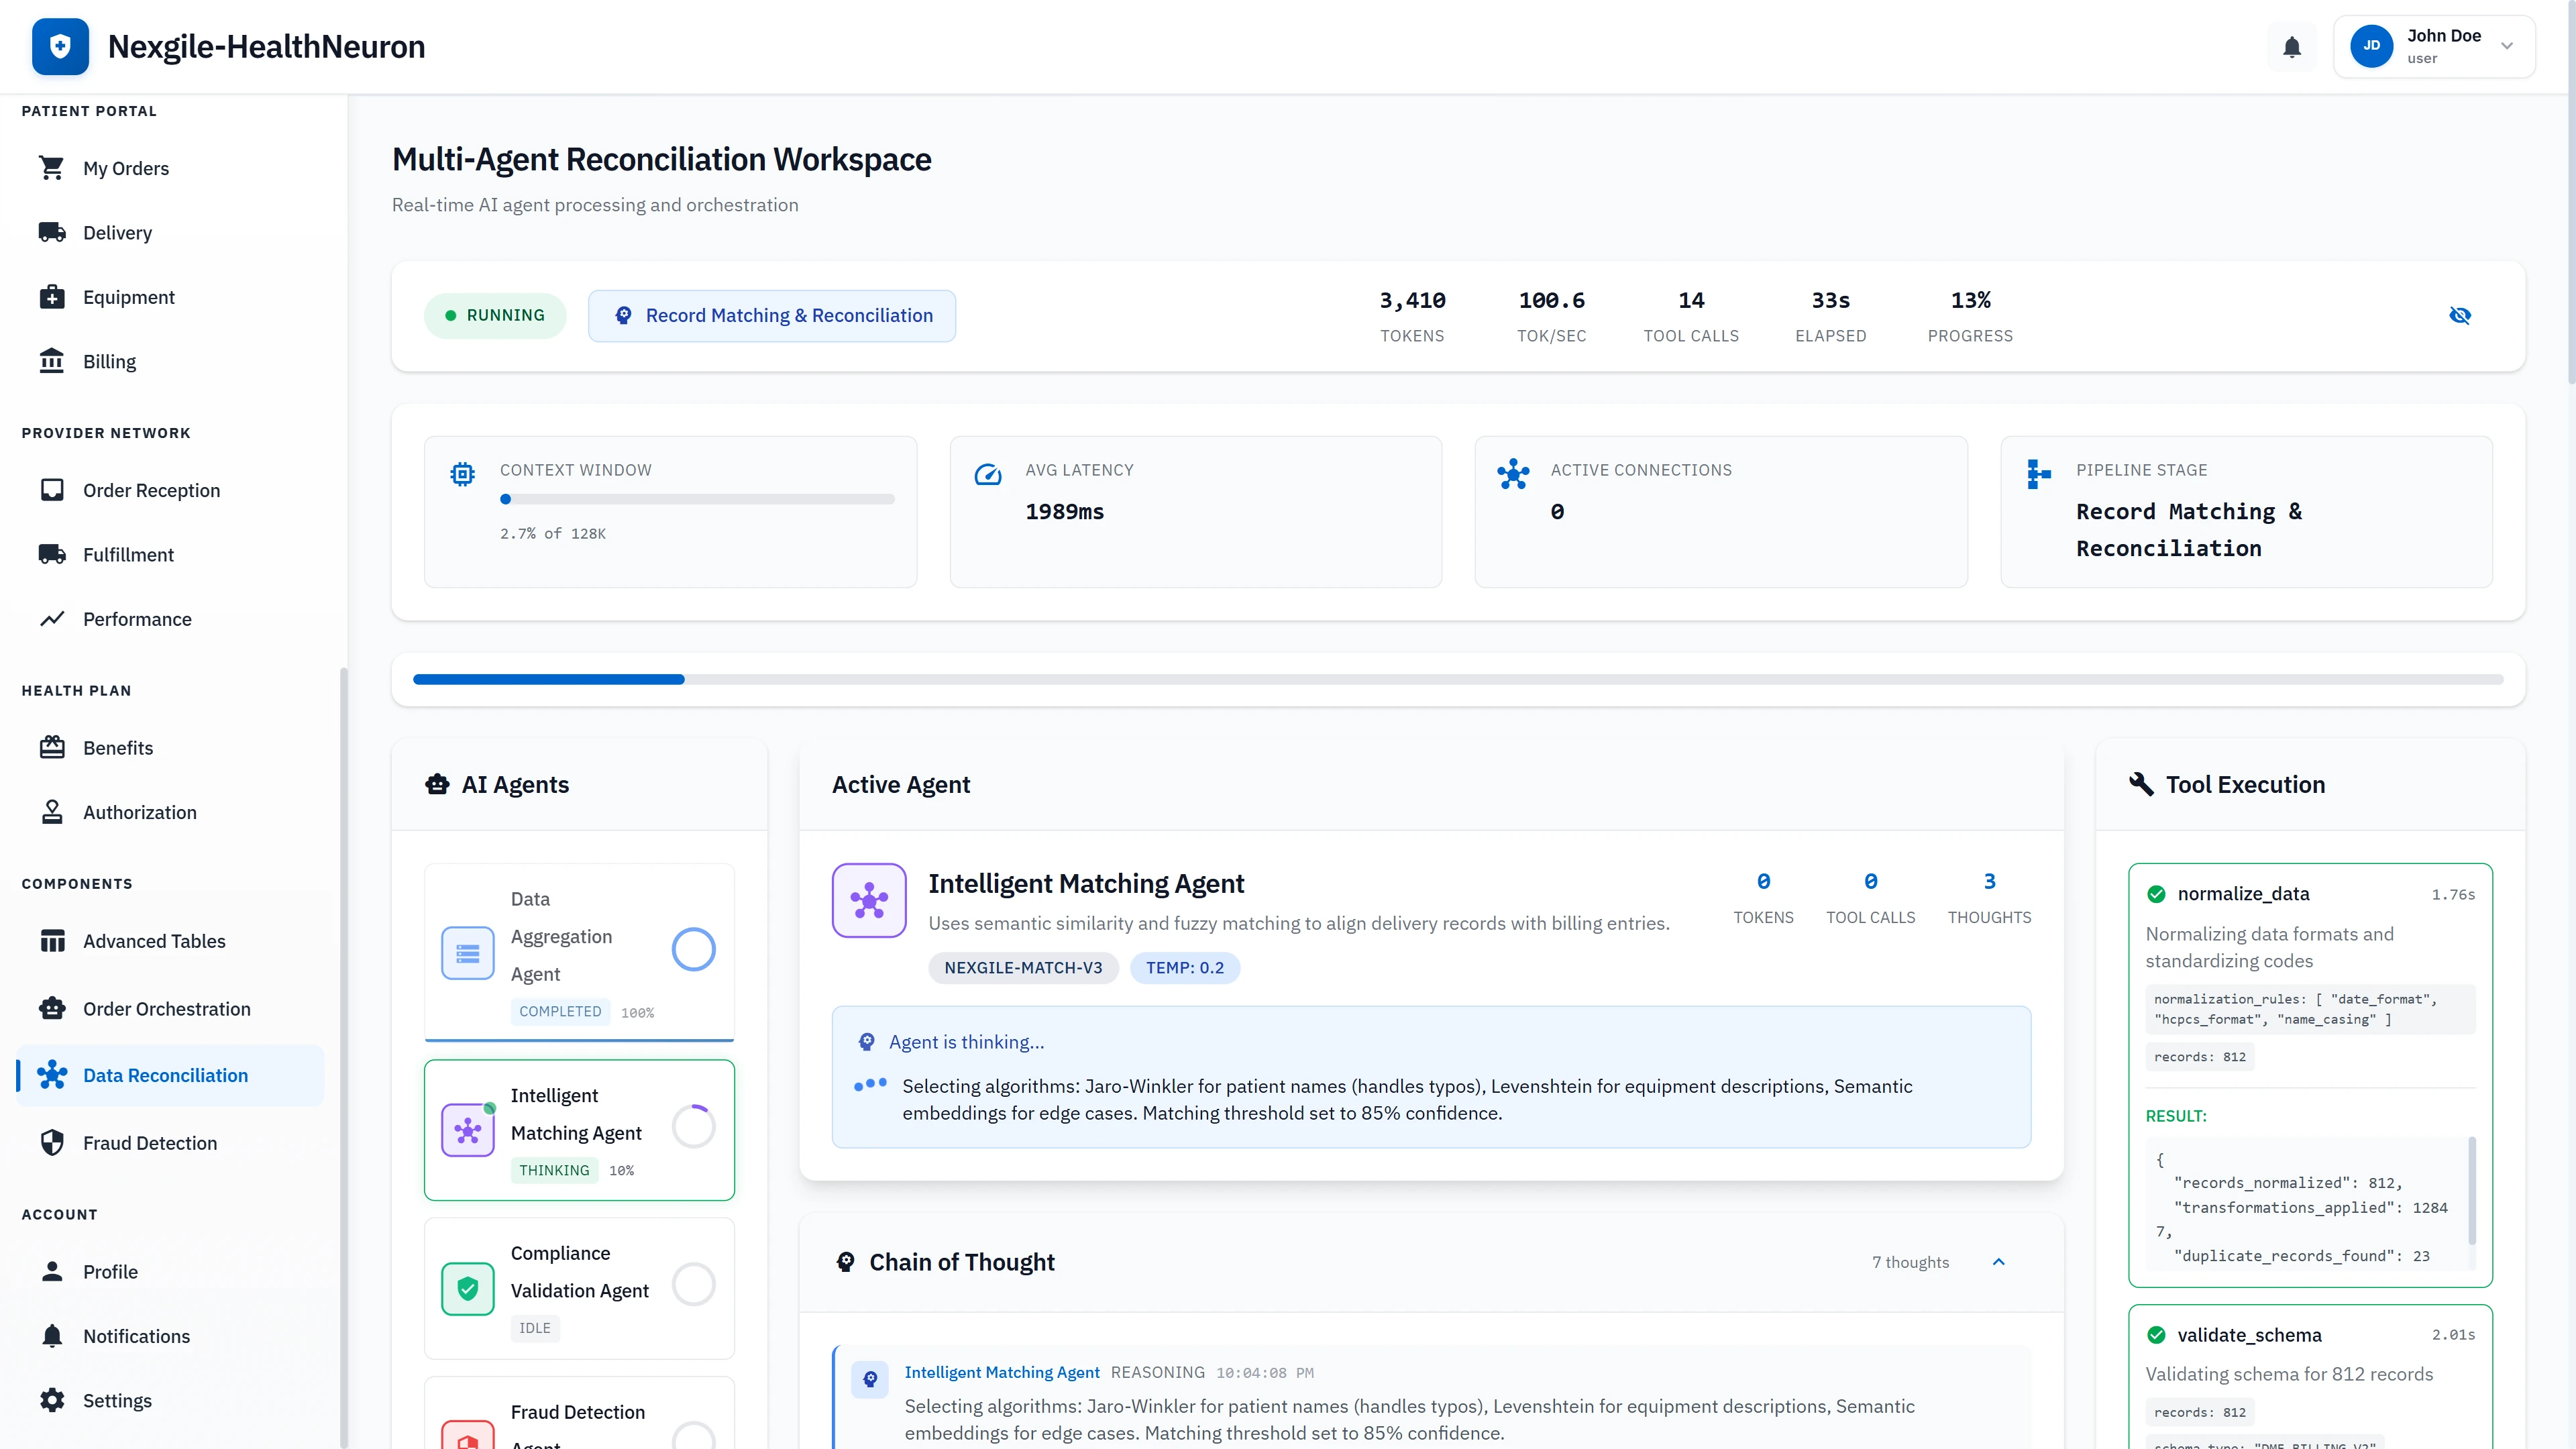Select the Performance chart icon
The height and width of the screenshot is (1449, 2576).
52,619
